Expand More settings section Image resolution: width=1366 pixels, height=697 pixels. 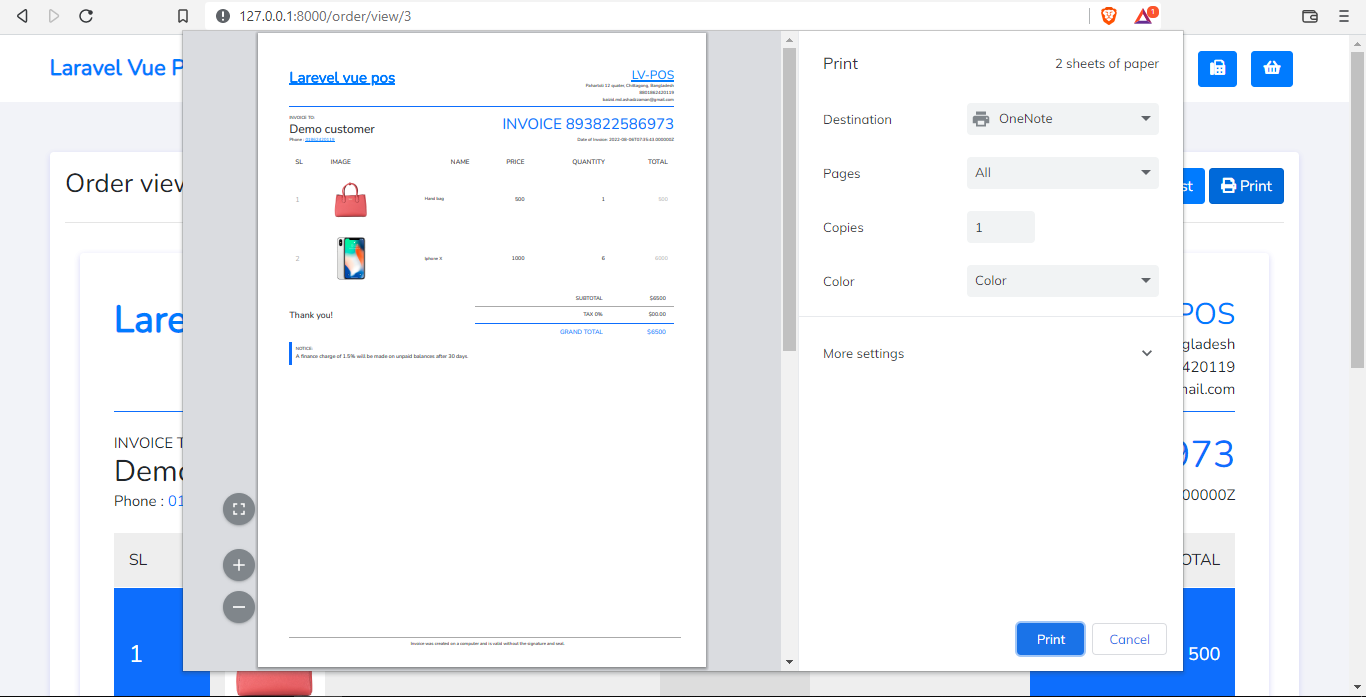point(988,353)
